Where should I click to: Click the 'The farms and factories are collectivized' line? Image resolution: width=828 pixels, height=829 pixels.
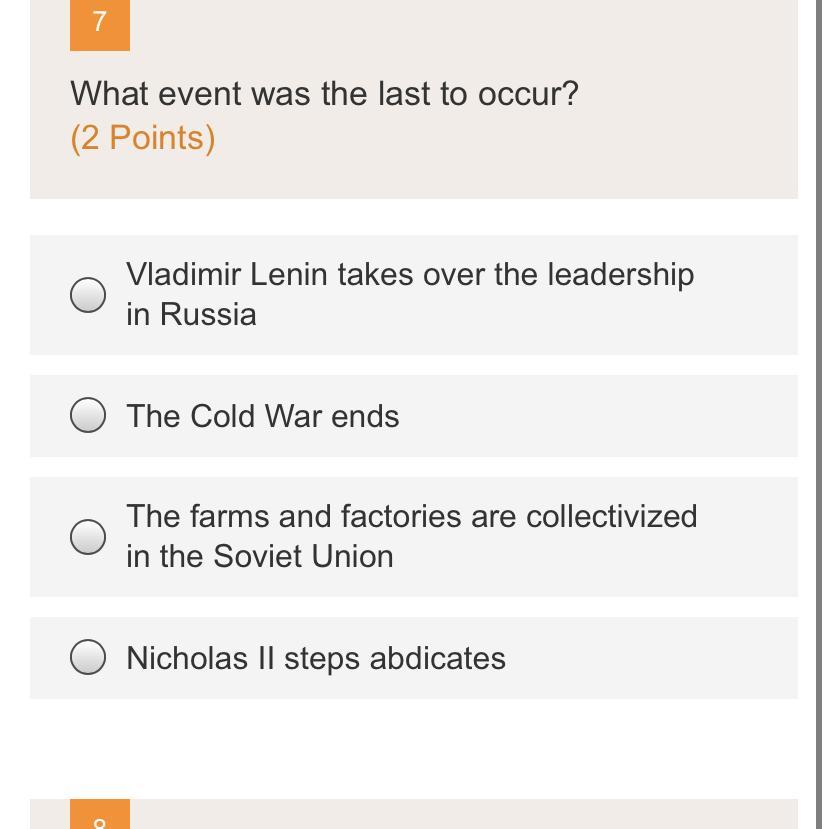click(x=411, y=516)
